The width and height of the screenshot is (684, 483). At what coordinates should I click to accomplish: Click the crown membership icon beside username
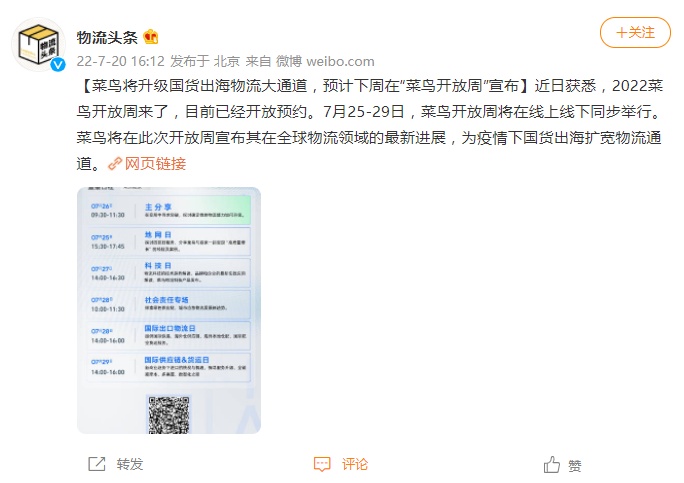pos(150,37)
